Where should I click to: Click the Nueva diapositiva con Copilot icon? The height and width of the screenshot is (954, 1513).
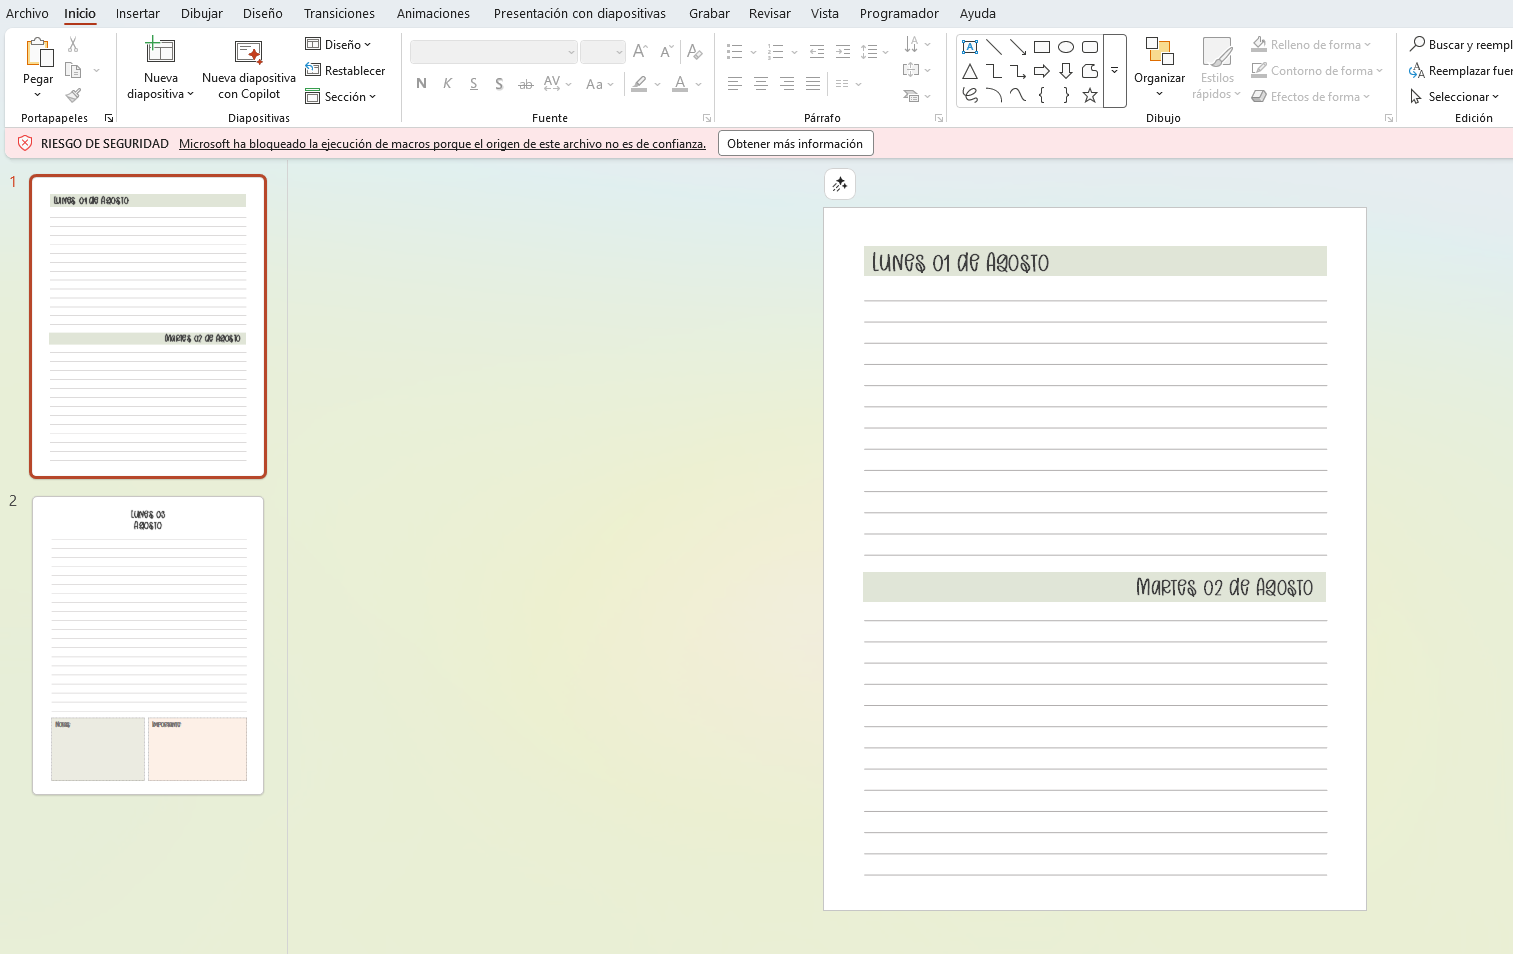[x=248, y=52]
